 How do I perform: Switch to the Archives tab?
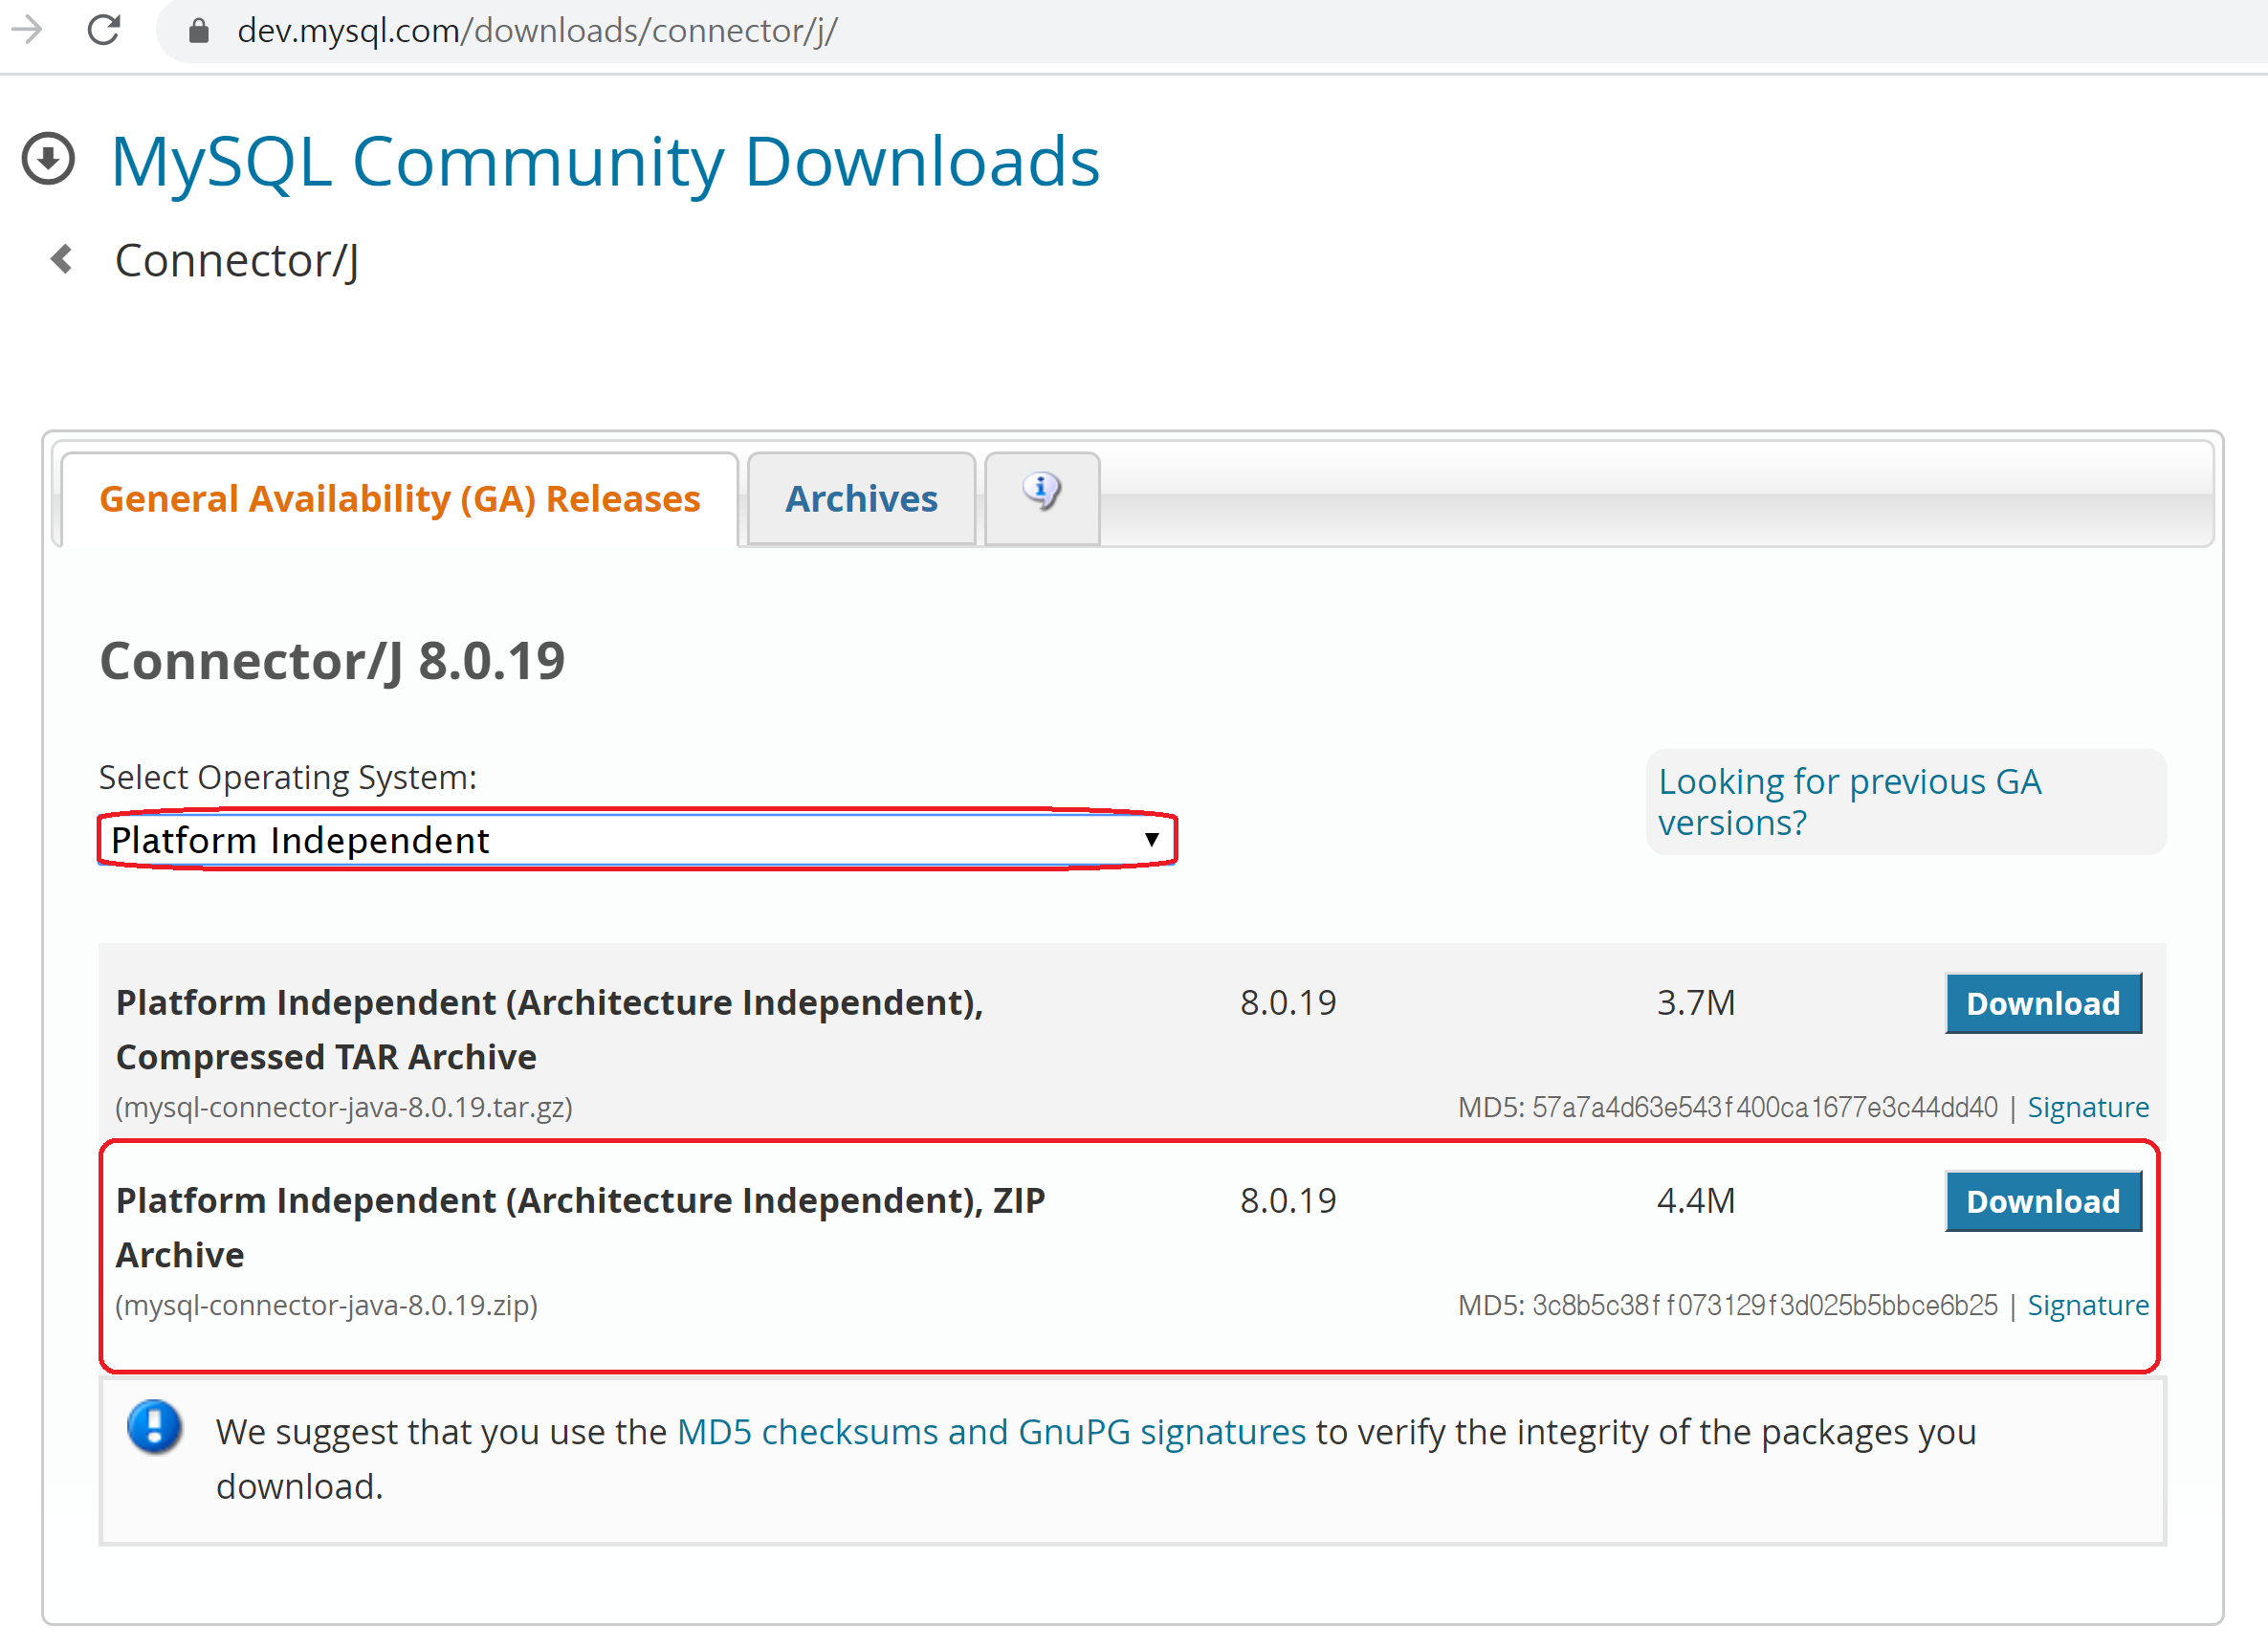pos(860,499)
